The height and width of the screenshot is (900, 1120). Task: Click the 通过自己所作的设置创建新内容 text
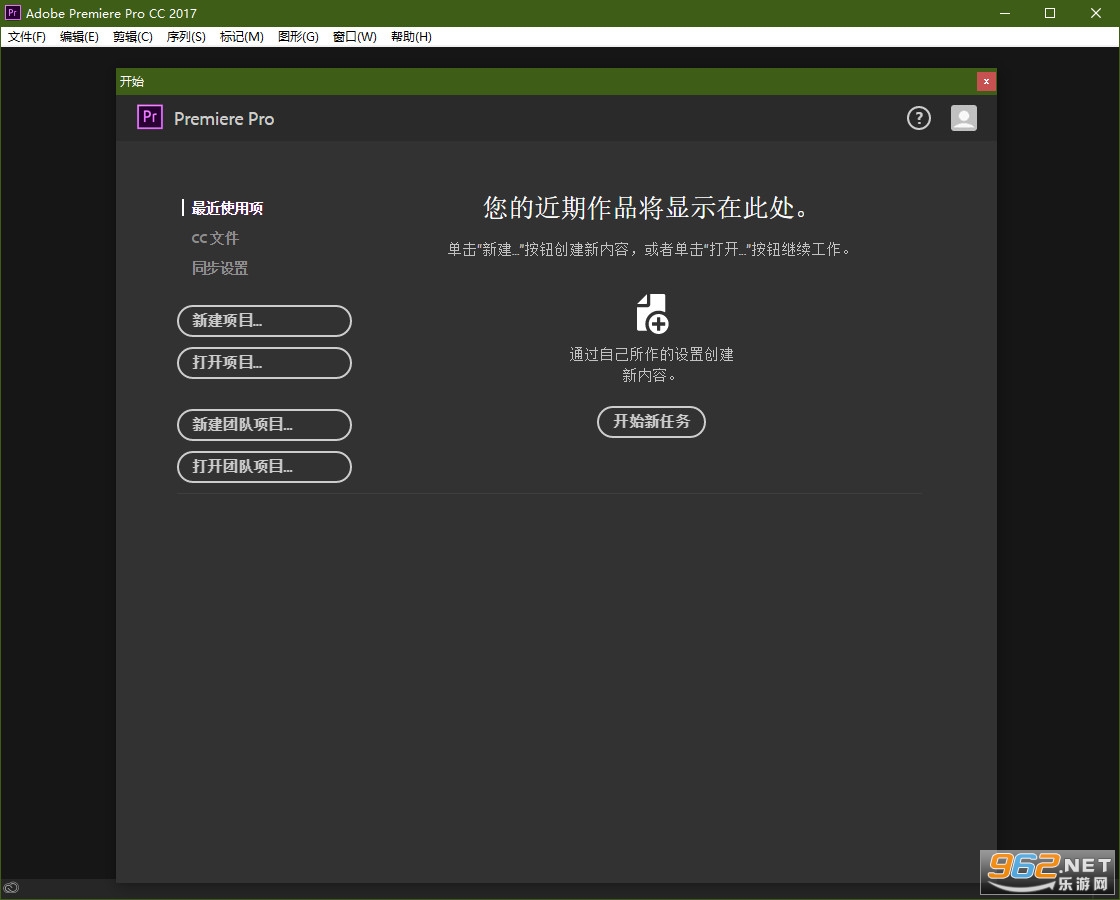click(651, 364)
